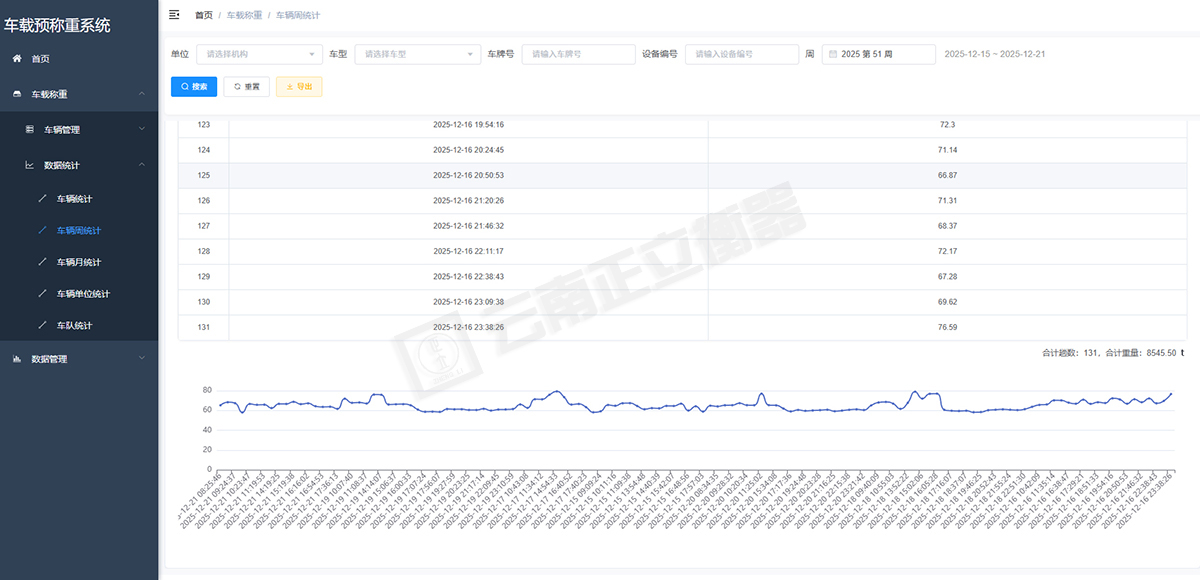Click the home icon beside 首页

(x=17, y=59)
